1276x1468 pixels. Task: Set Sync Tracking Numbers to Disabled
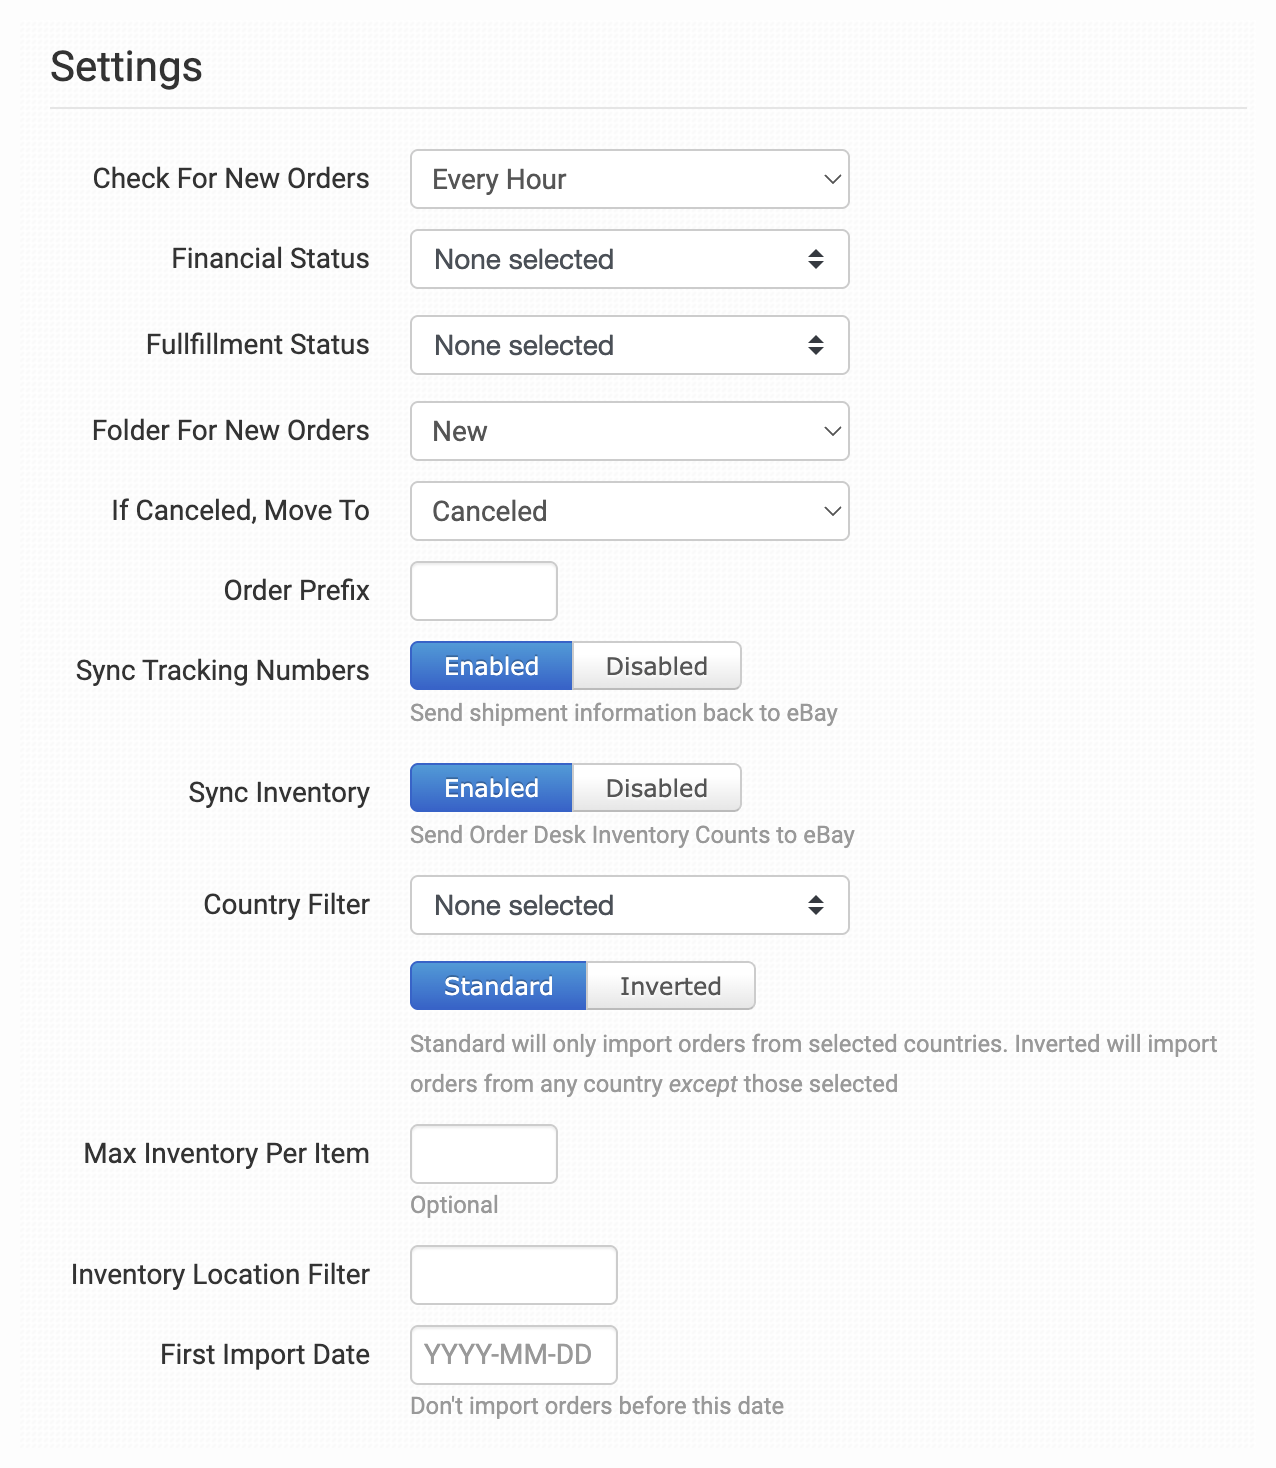(x=657, y=666)
